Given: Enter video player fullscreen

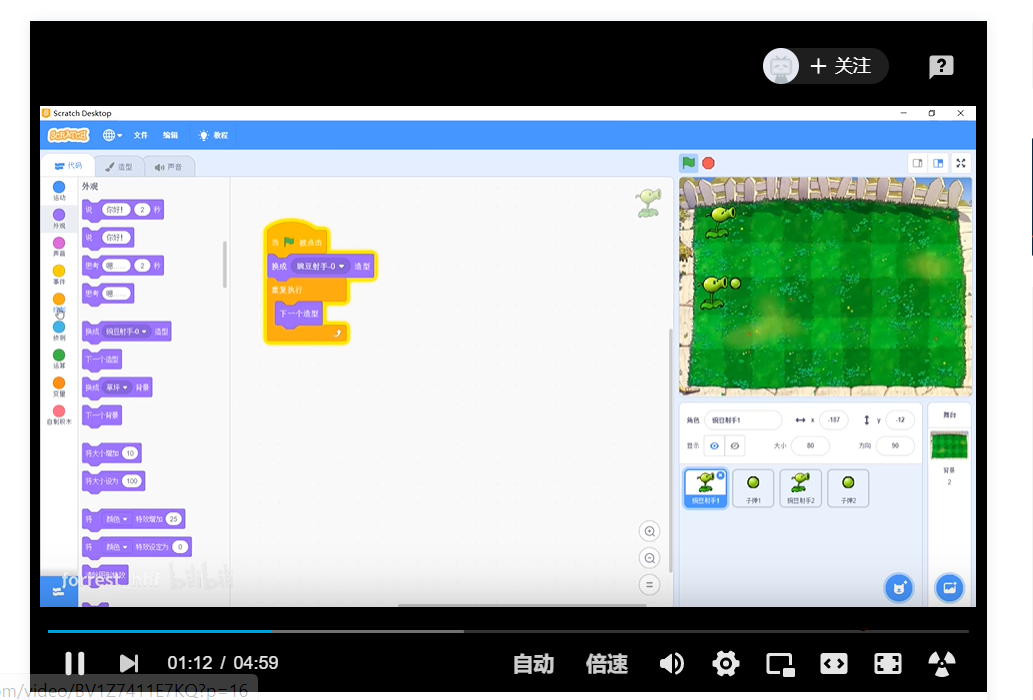Looking at the screenshot, I should (887, 664).
